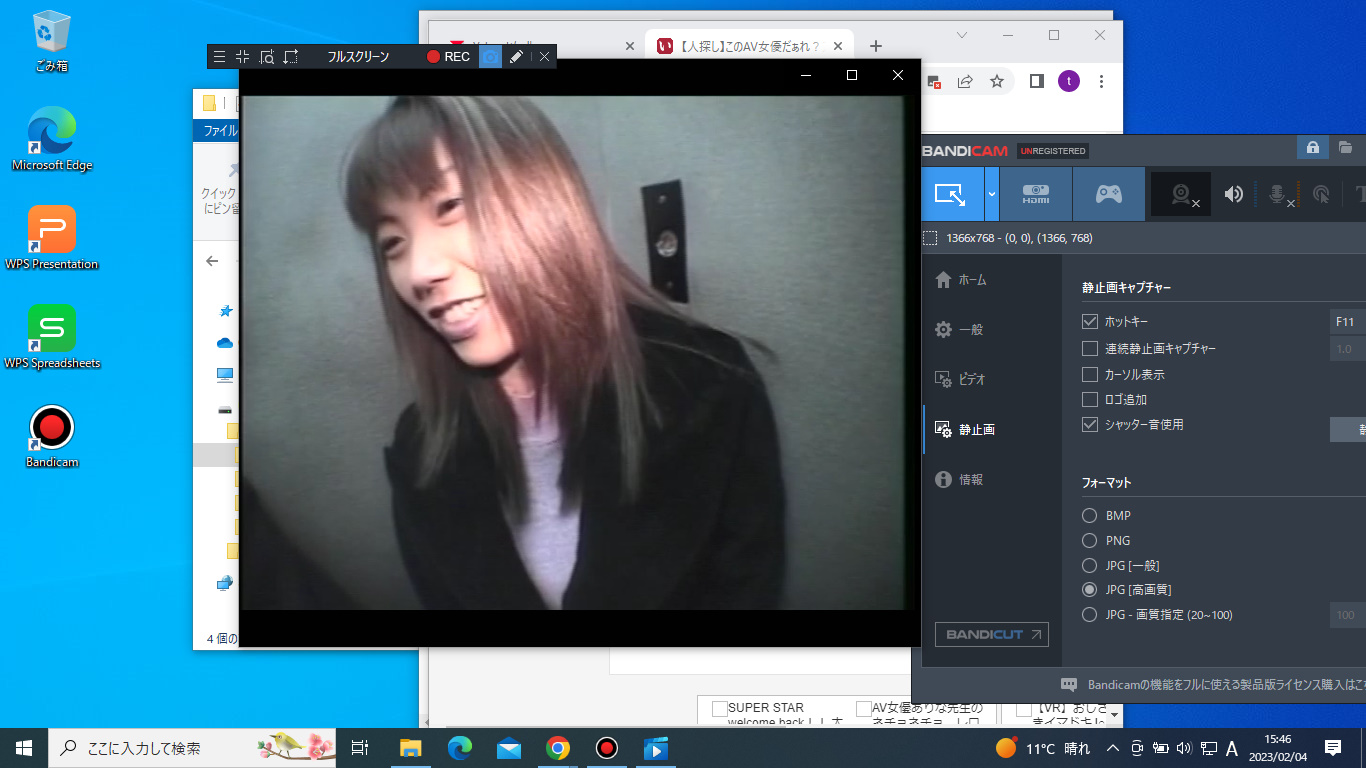Open Chrome tab search chevron
This screenshot has height=768, width=1366.
(962, 35)
